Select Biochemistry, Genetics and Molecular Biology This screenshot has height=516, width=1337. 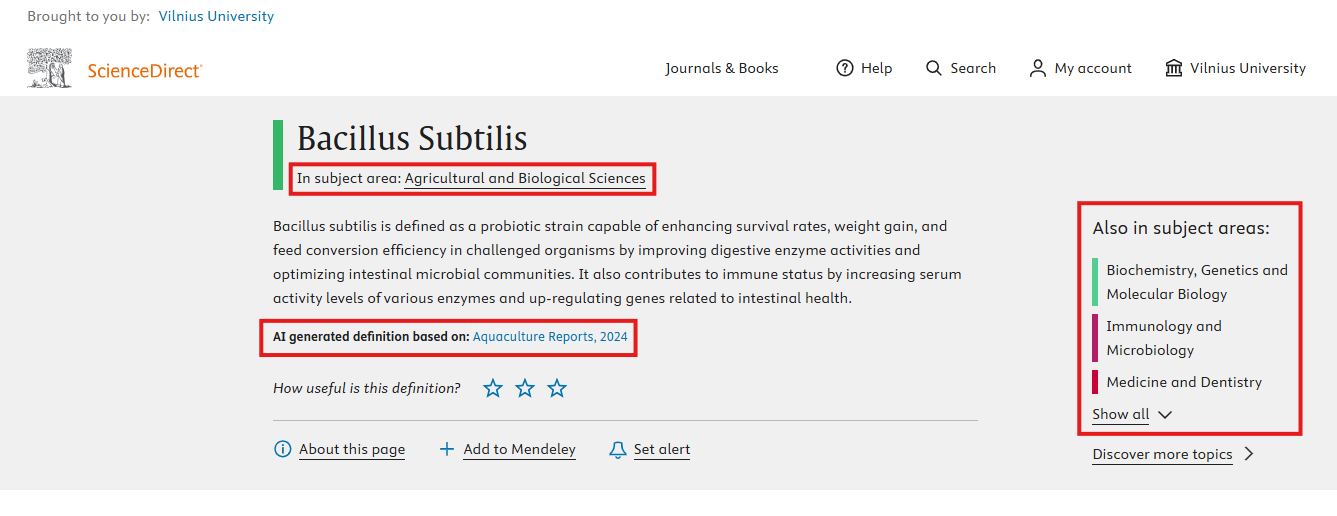point(1197,282)
